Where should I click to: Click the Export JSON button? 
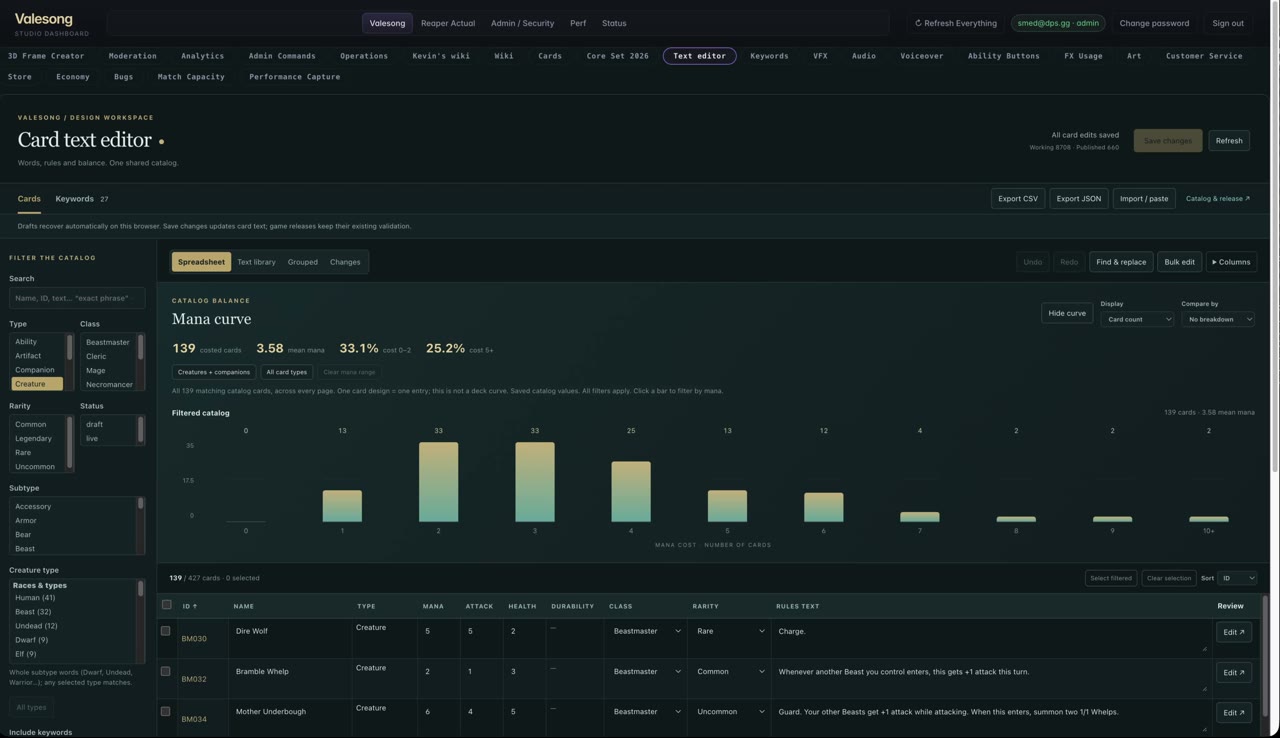[x=1079, y=199]
